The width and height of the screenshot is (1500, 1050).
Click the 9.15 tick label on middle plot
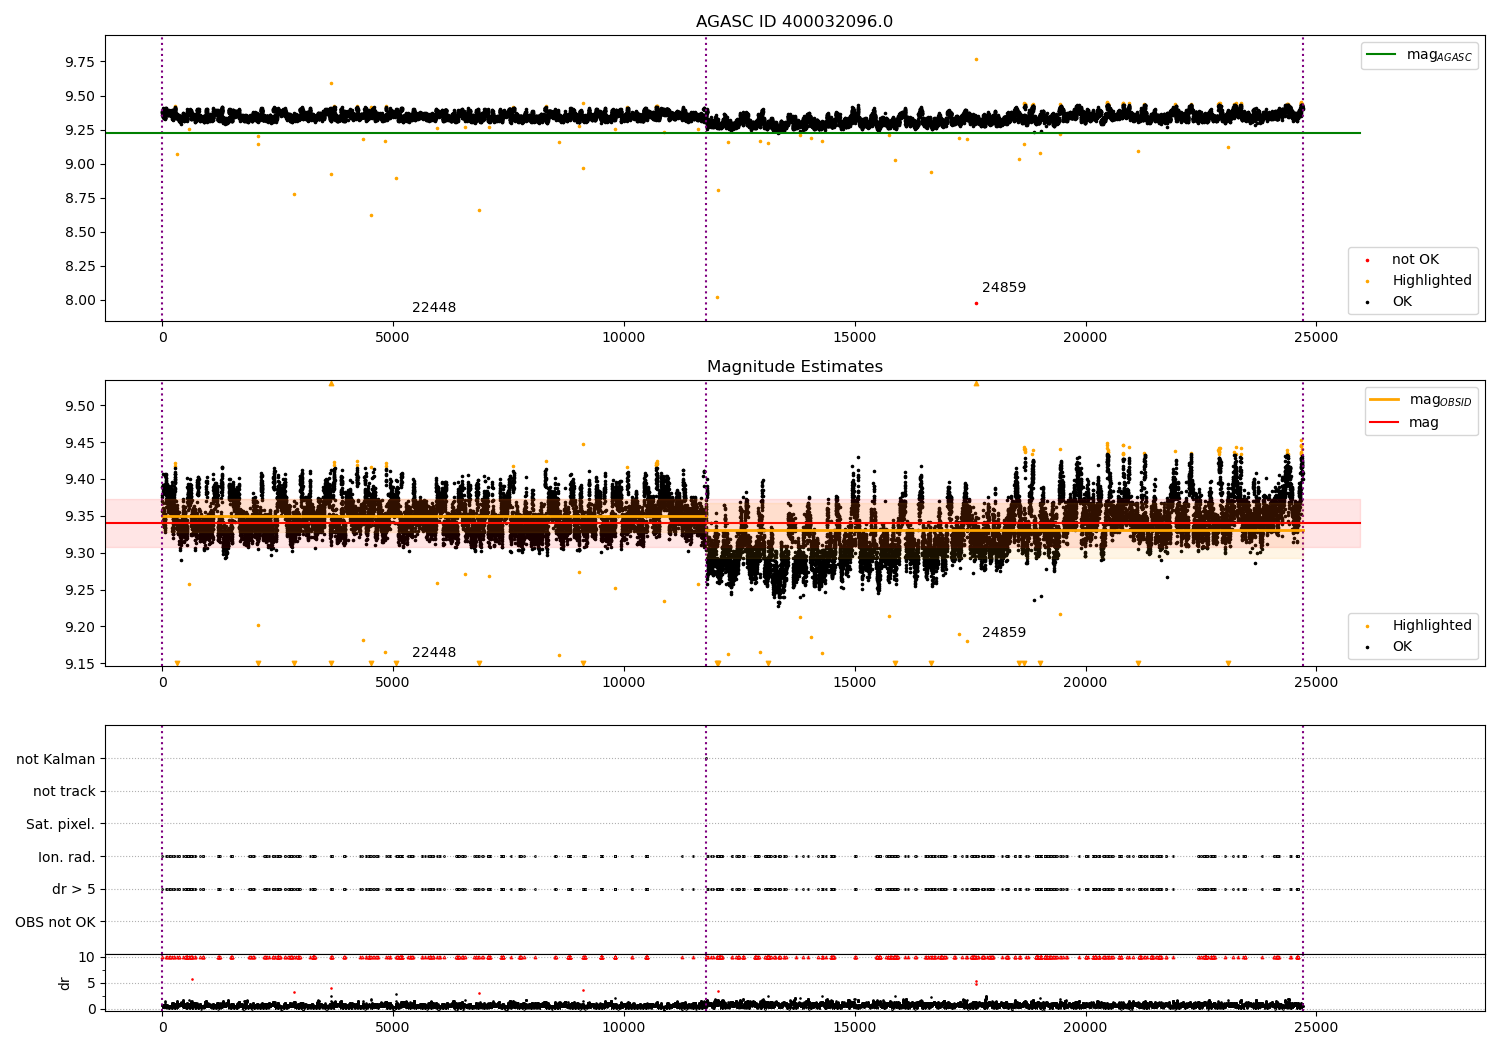coord(79,664)
